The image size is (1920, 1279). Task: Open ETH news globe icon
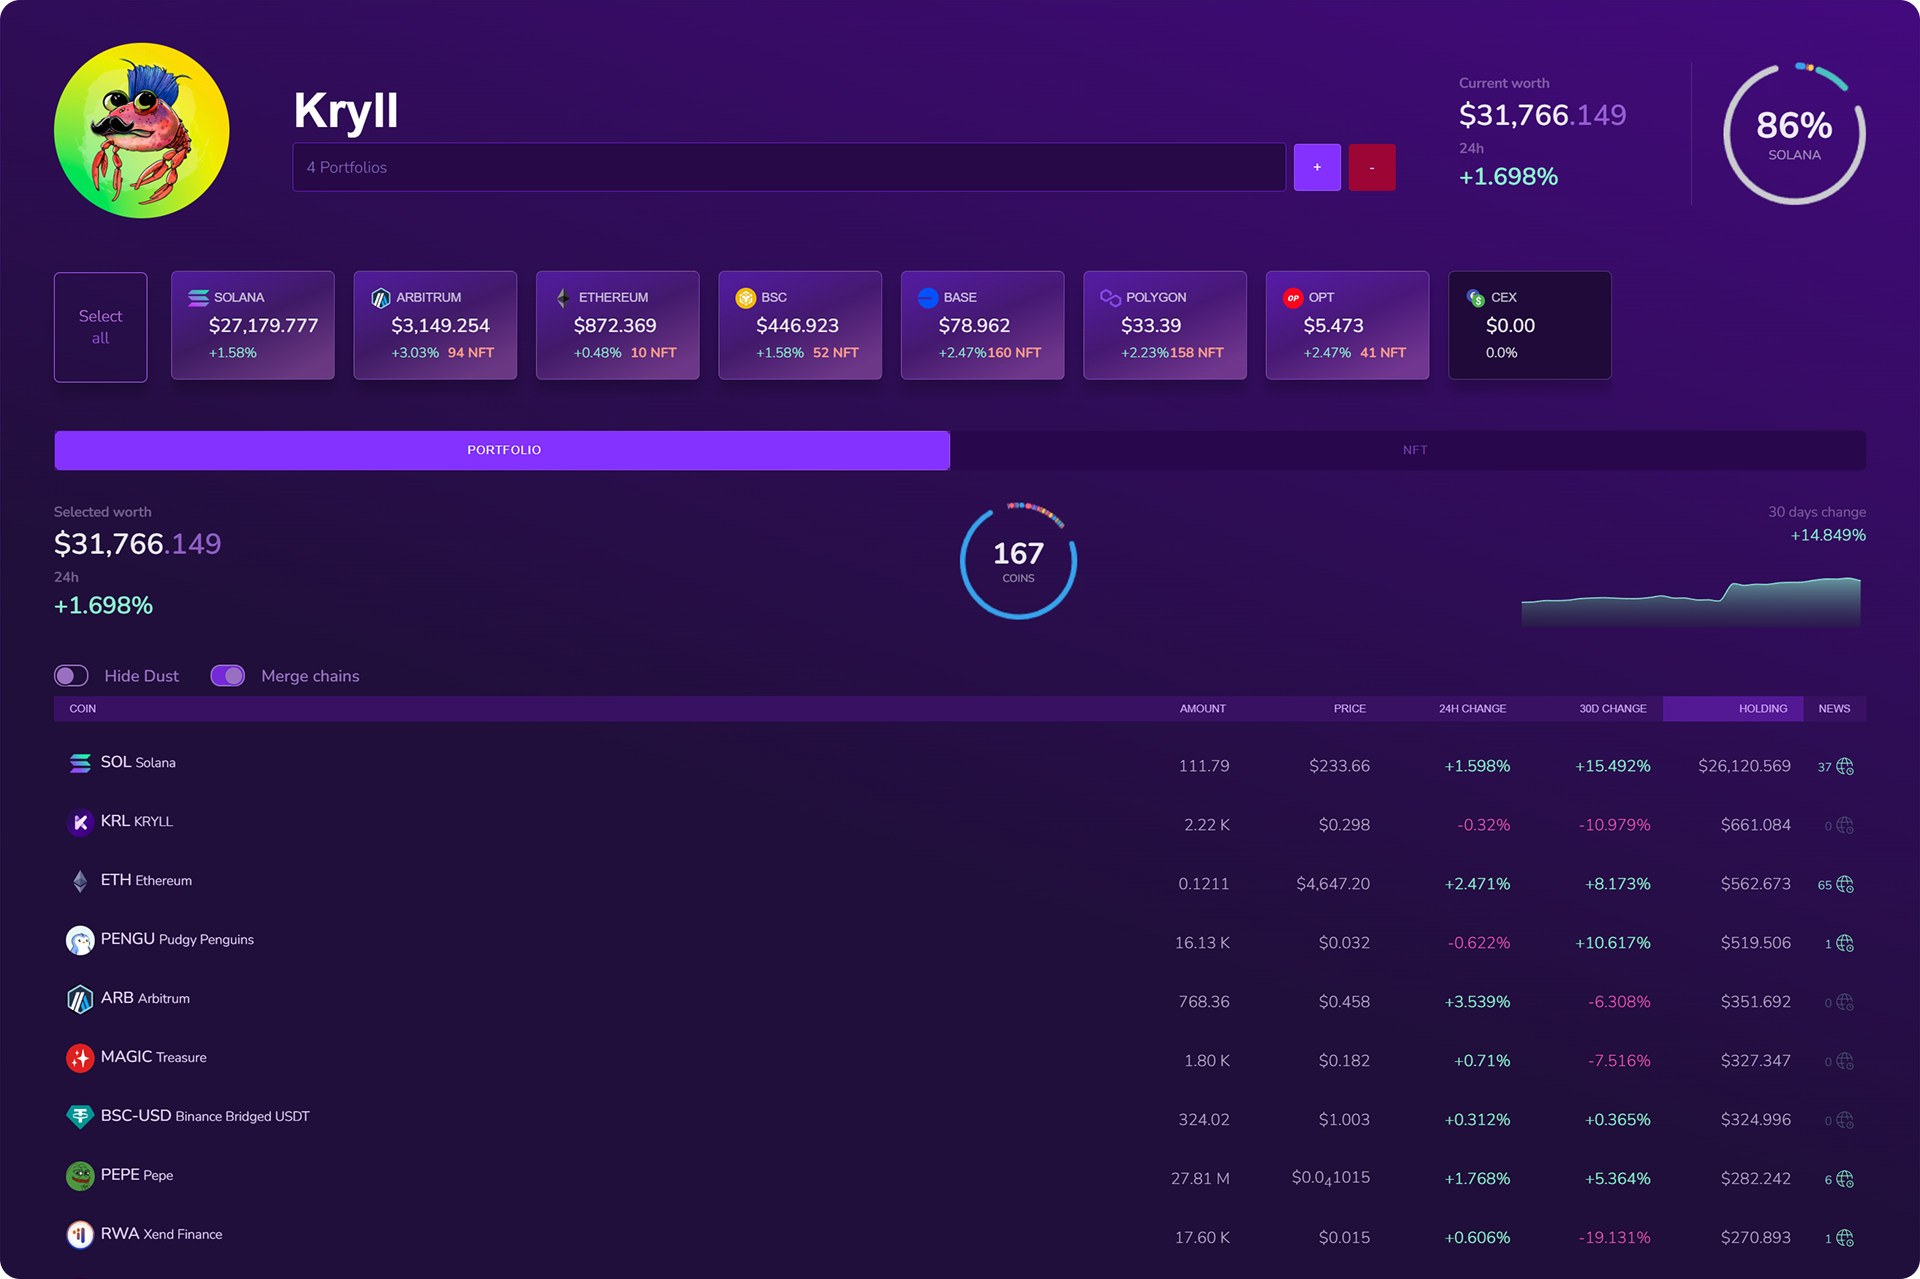coord(1845,884)
